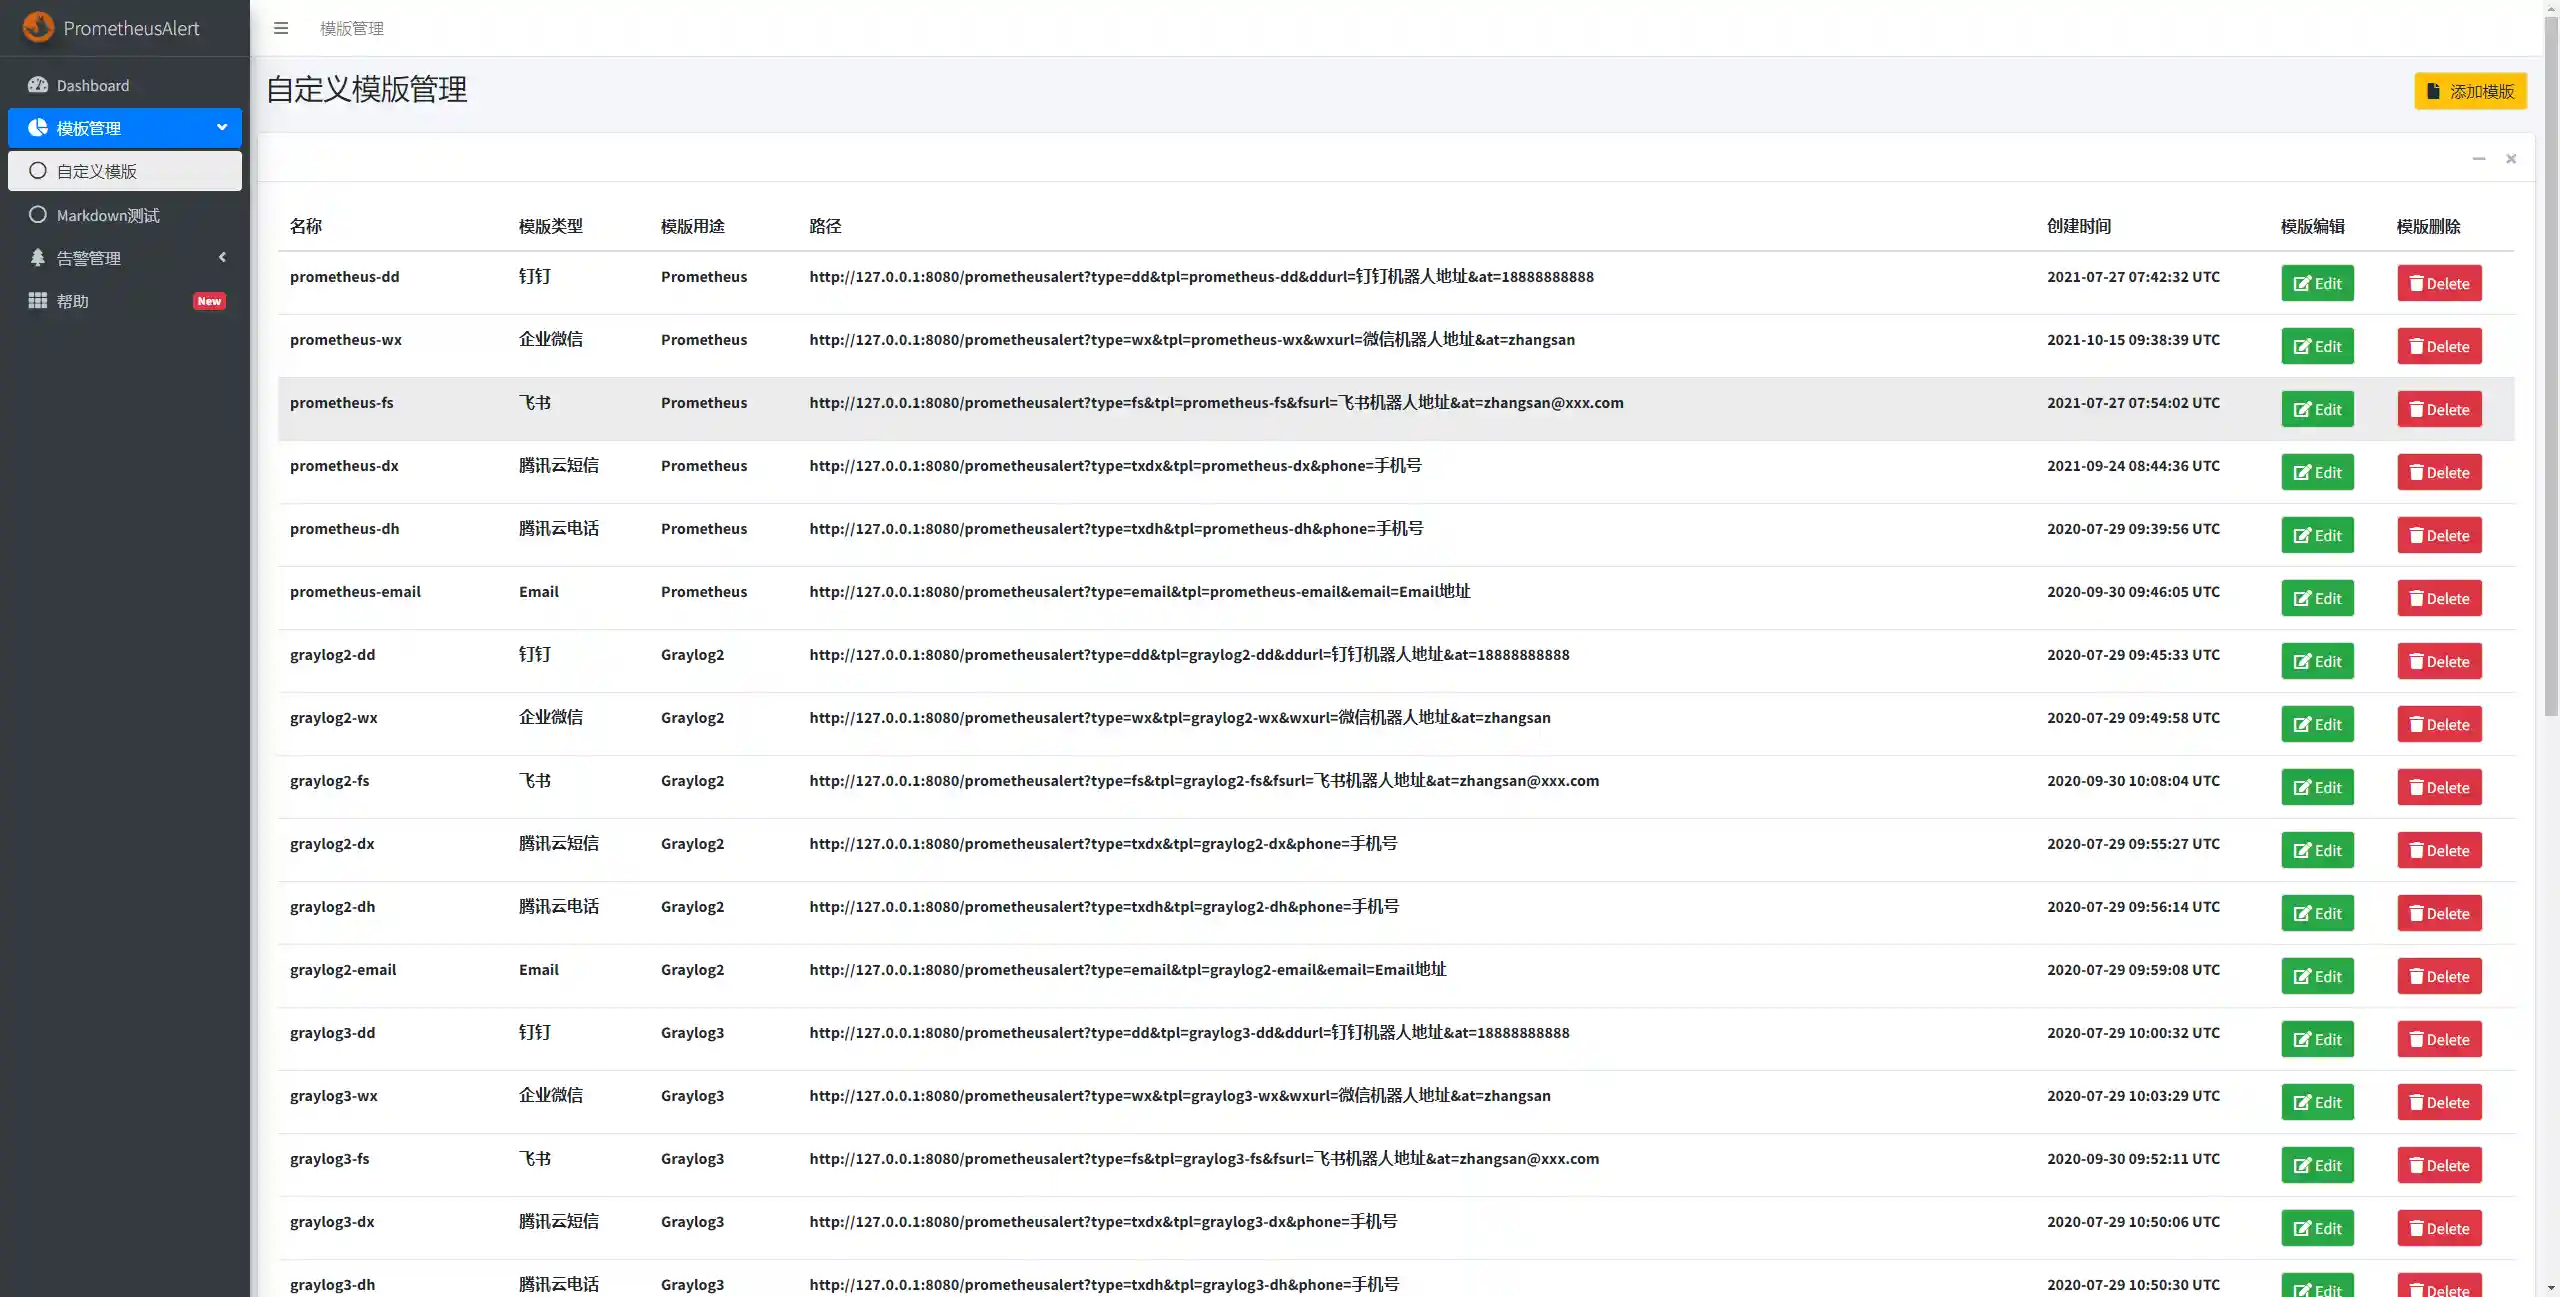Click the trash icon for graylog3-dd

tap(2414, 1038)
